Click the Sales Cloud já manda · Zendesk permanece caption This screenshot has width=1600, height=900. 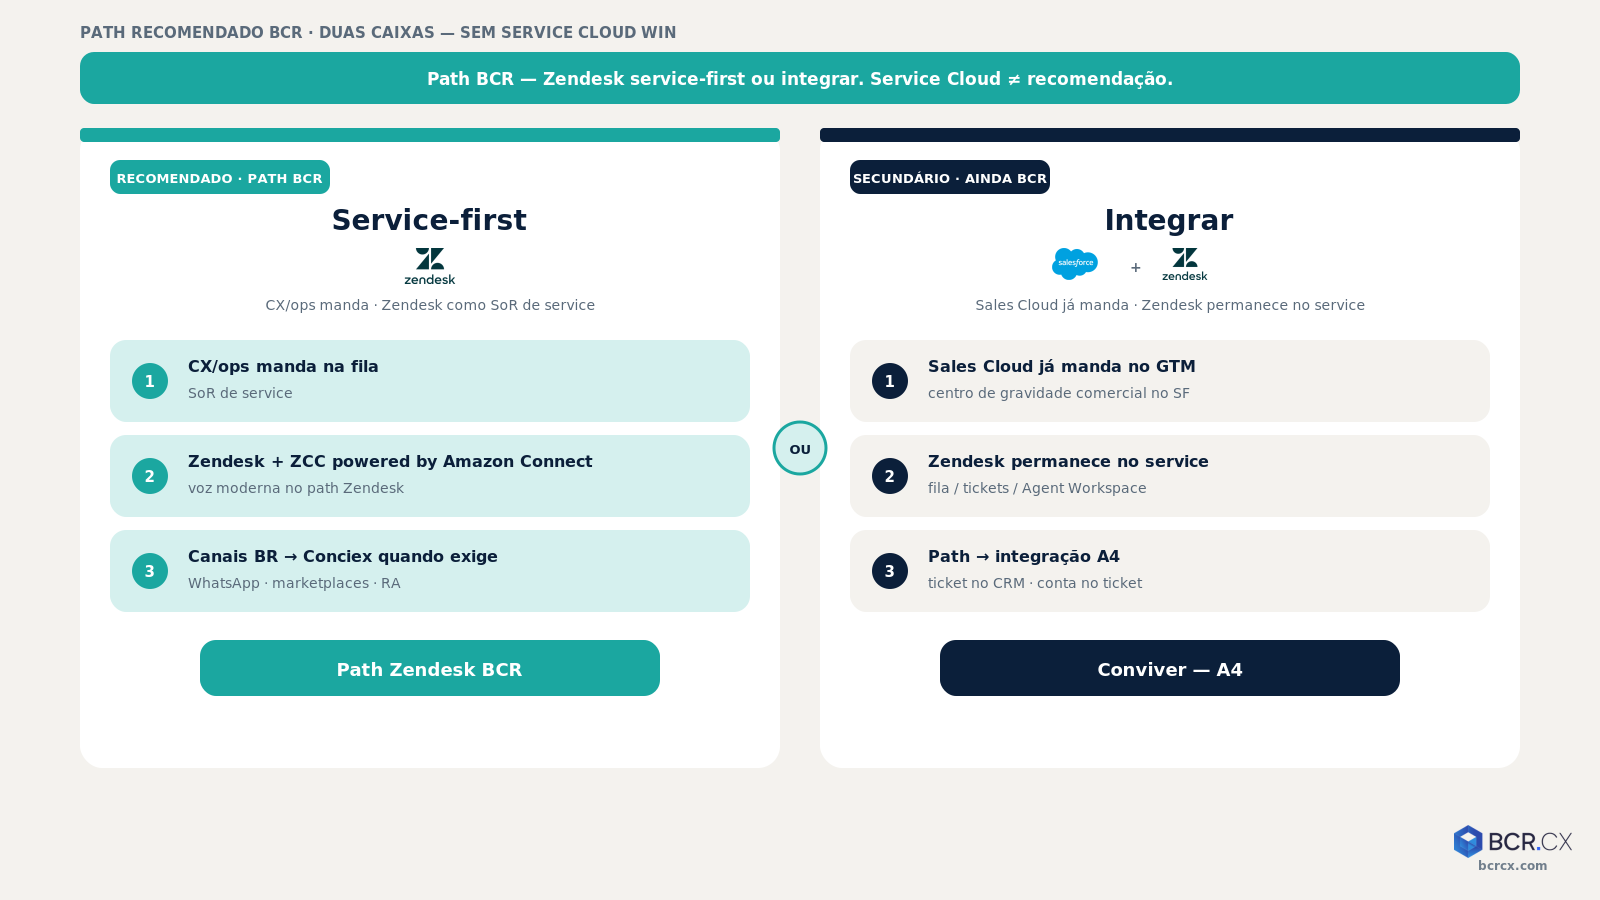tap(1170, 305)
